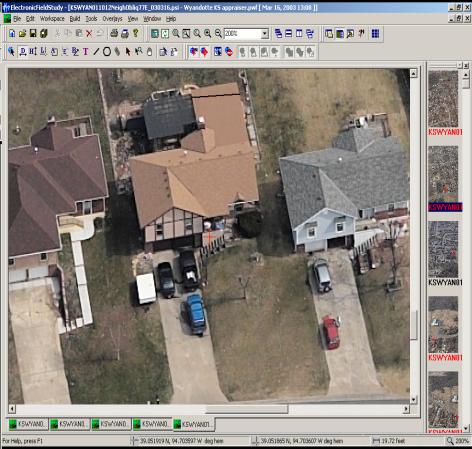472x449 pixels.
Task: Click the image view vertical scrollbar thumb
Action: (414, 325)
